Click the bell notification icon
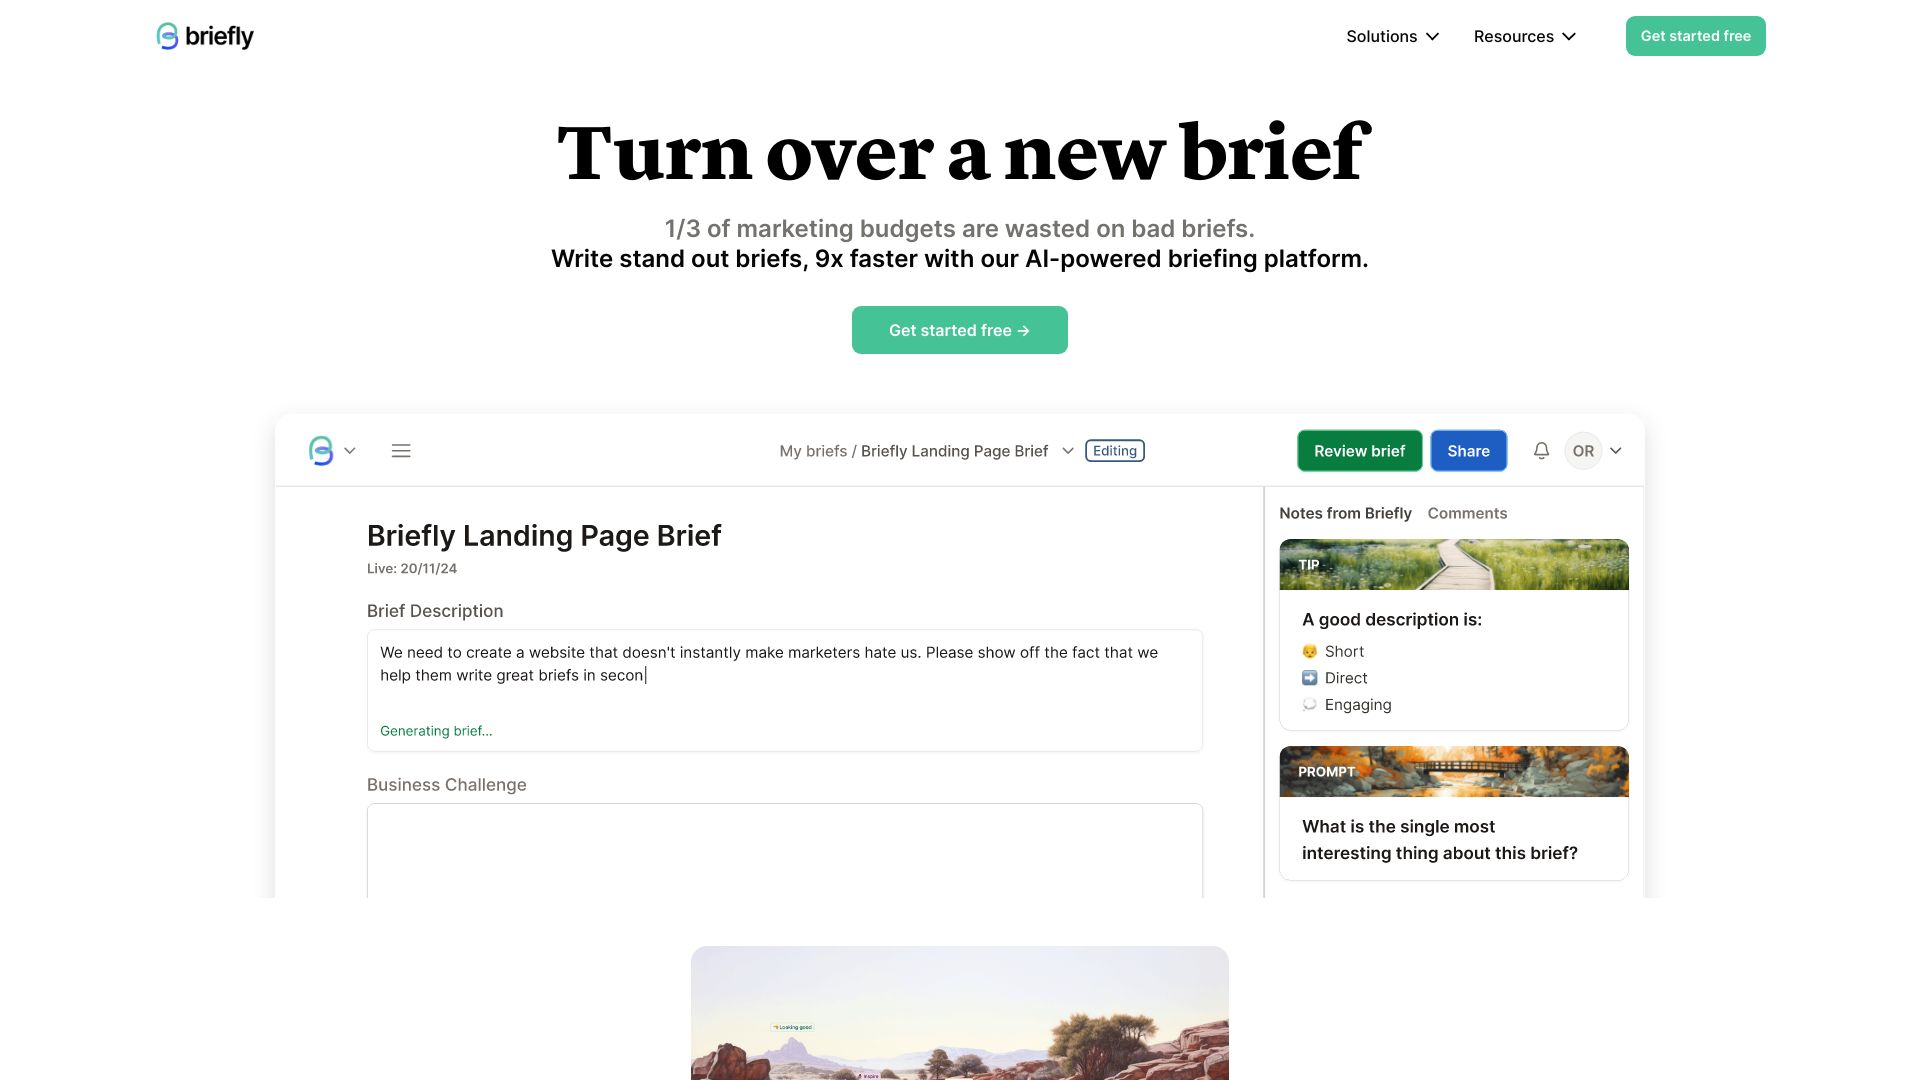Screen dimensions: 1920x1080 [1540, 450]
